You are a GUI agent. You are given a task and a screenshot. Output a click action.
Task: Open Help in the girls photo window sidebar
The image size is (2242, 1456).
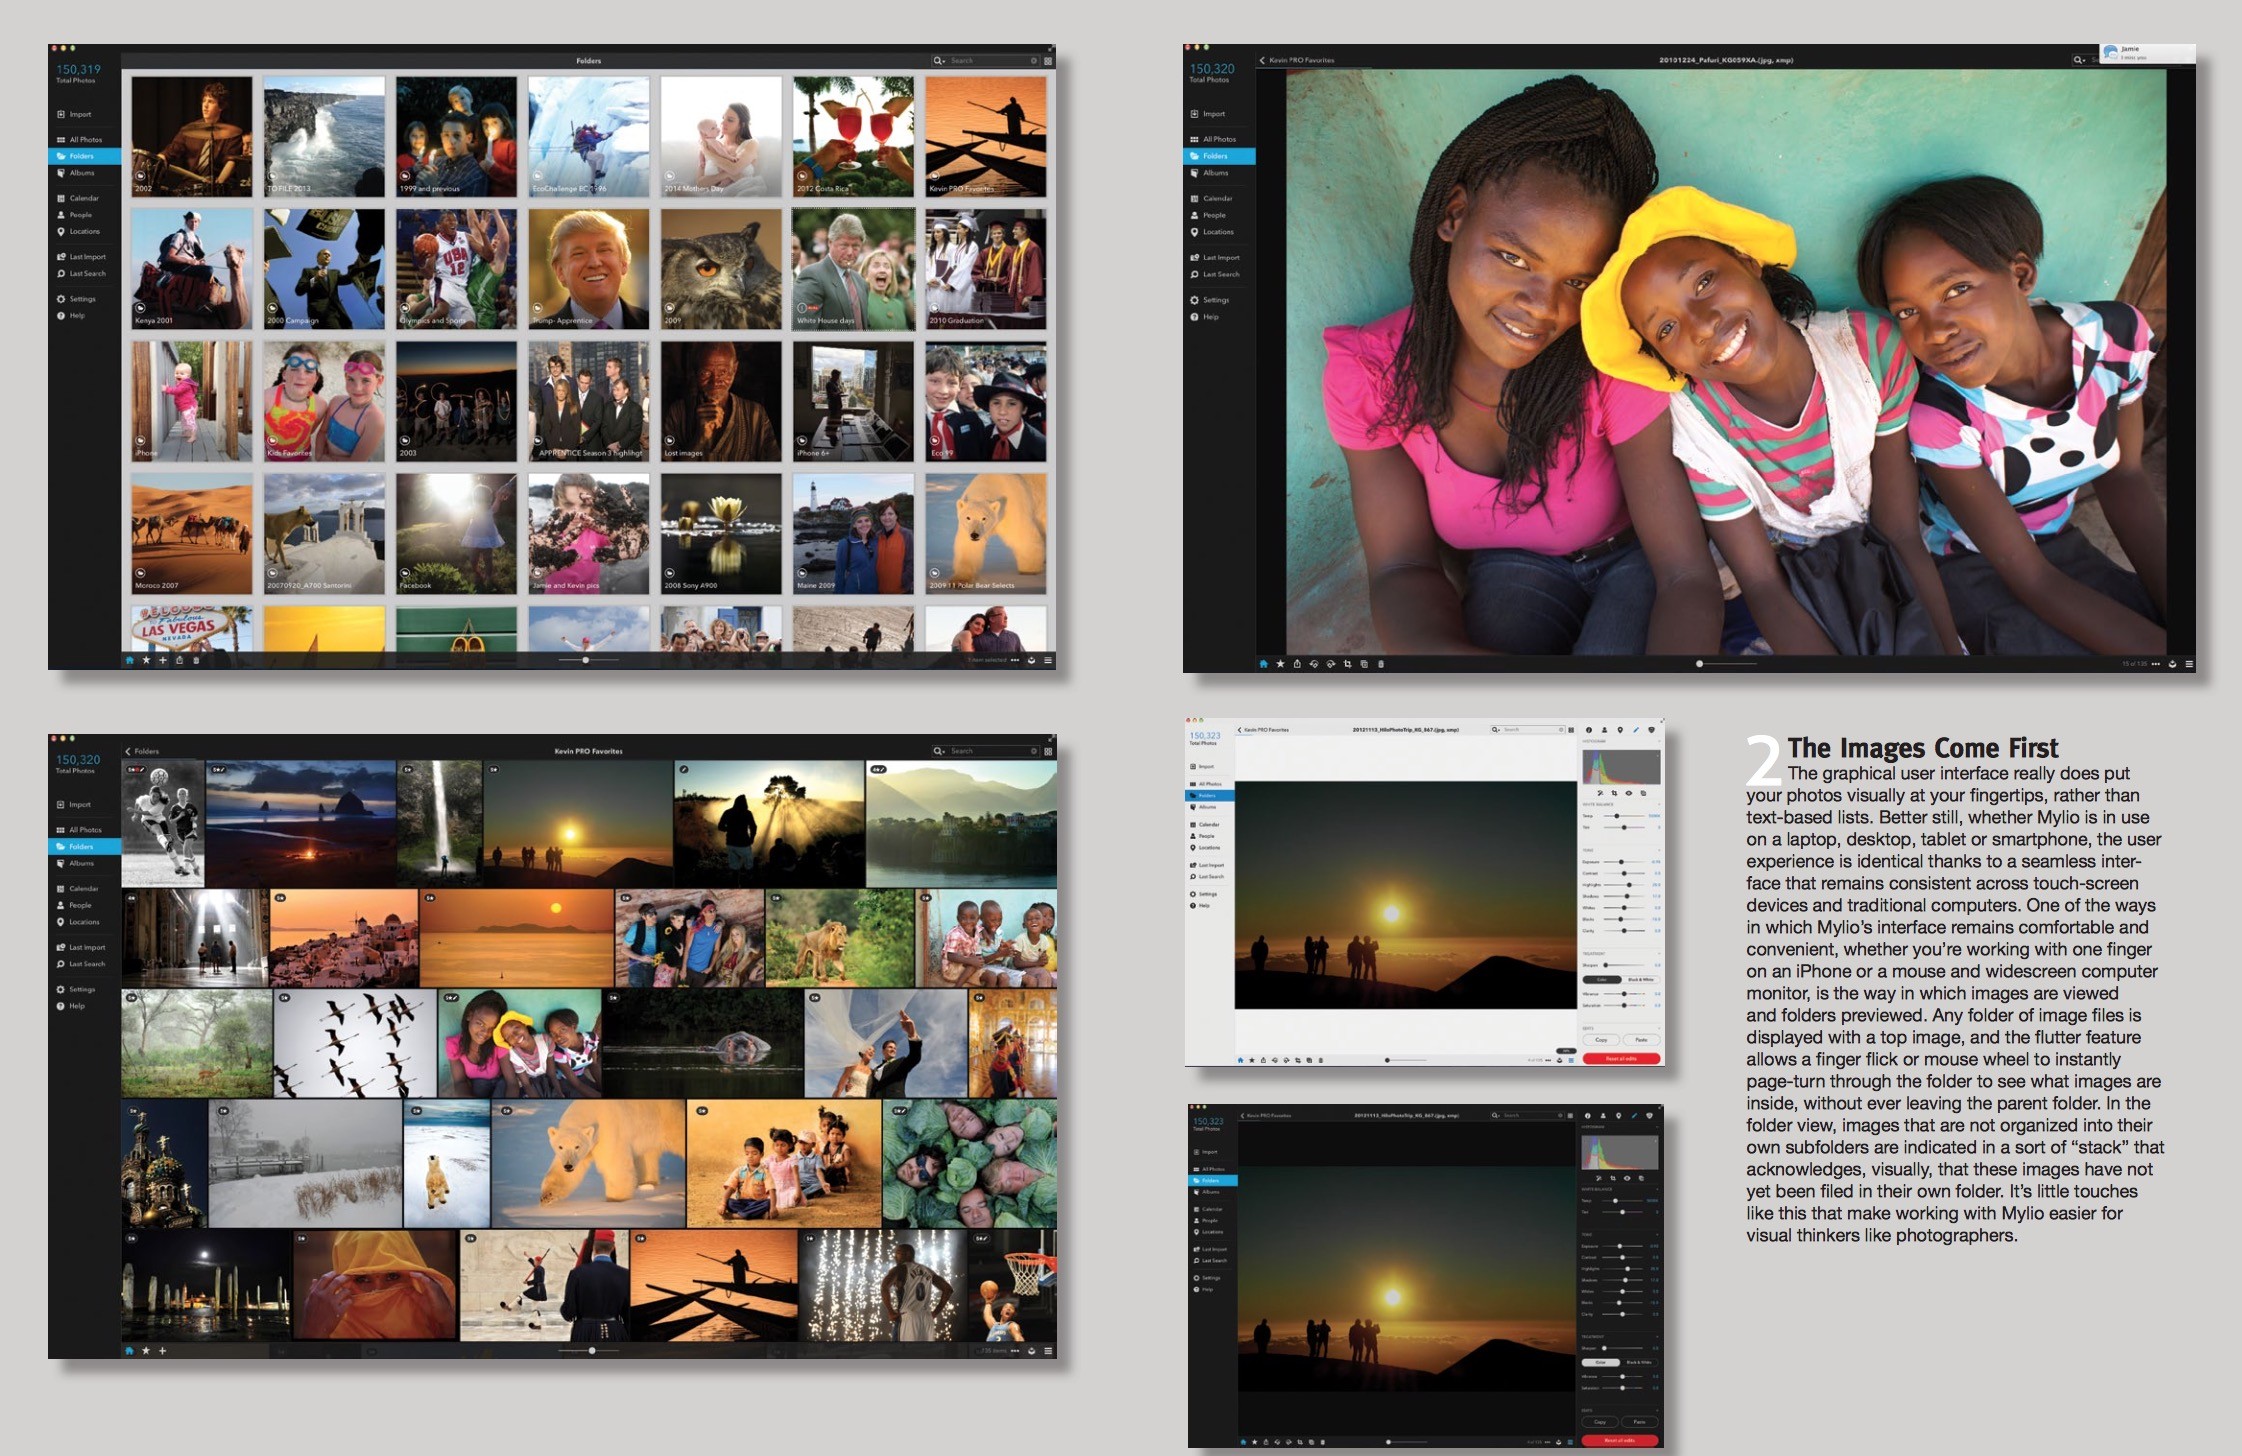pos(1205,317)
